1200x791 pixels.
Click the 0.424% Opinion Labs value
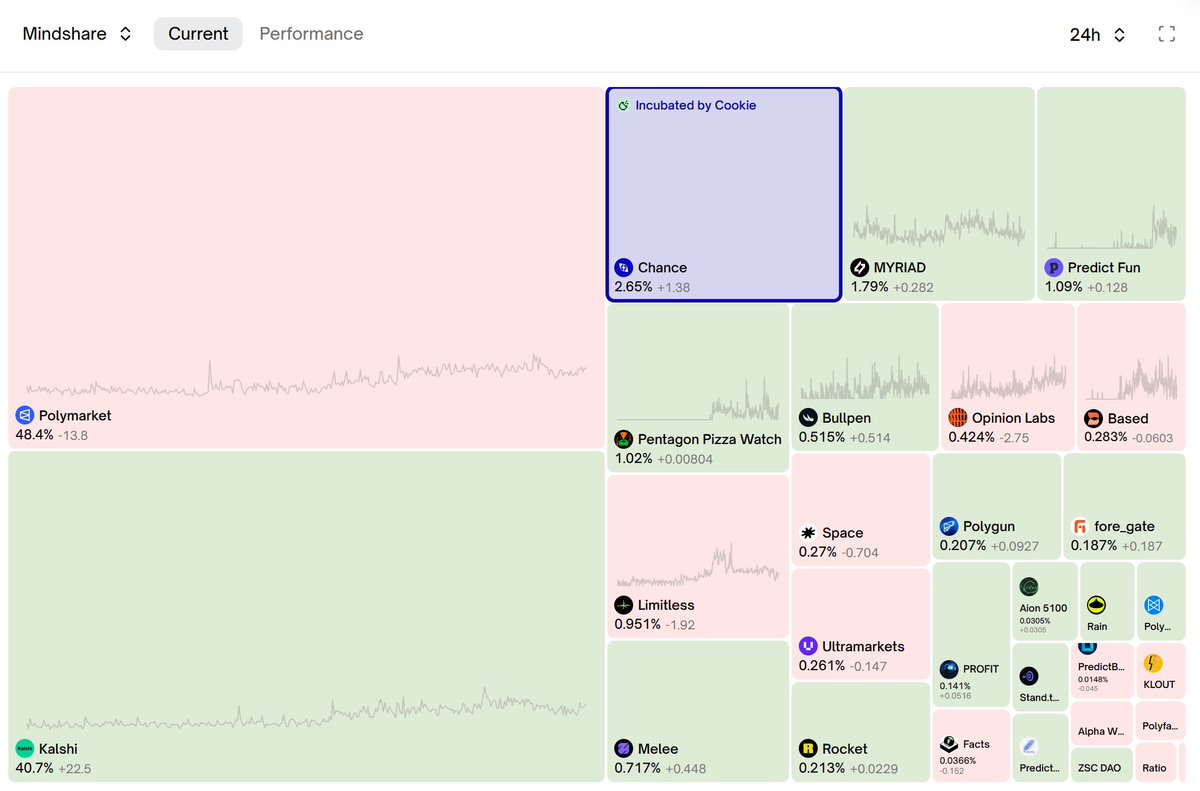pos(972,438)
